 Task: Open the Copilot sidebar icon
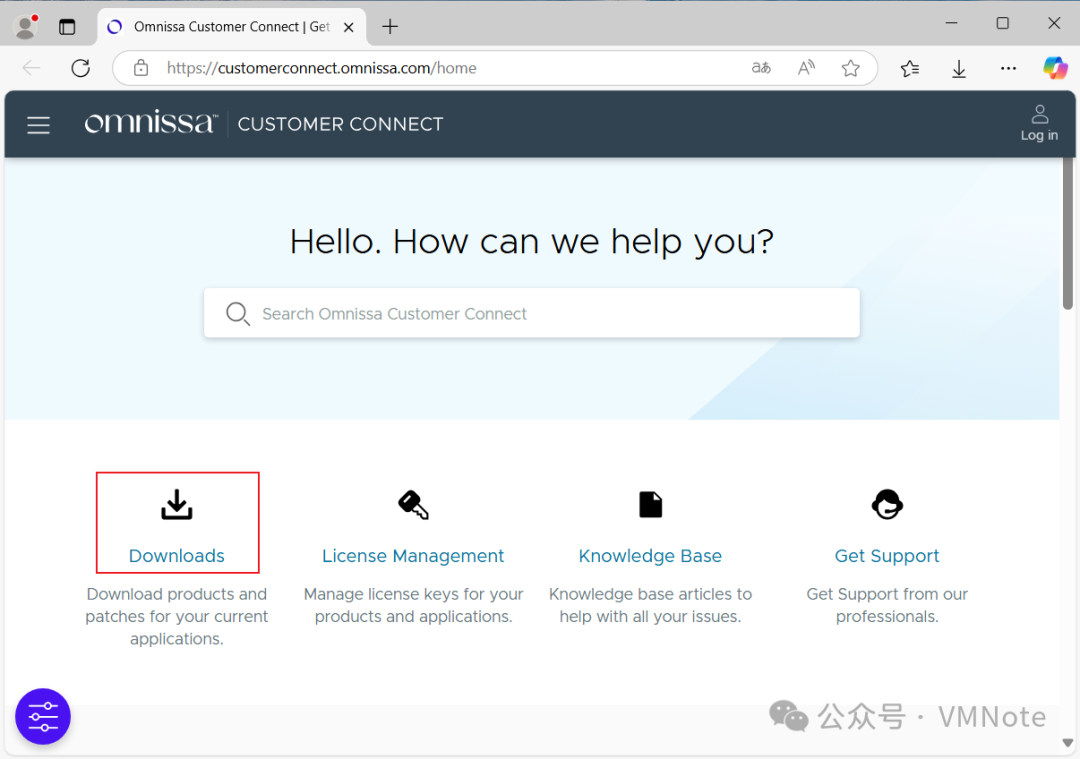tap(1055, 67)
